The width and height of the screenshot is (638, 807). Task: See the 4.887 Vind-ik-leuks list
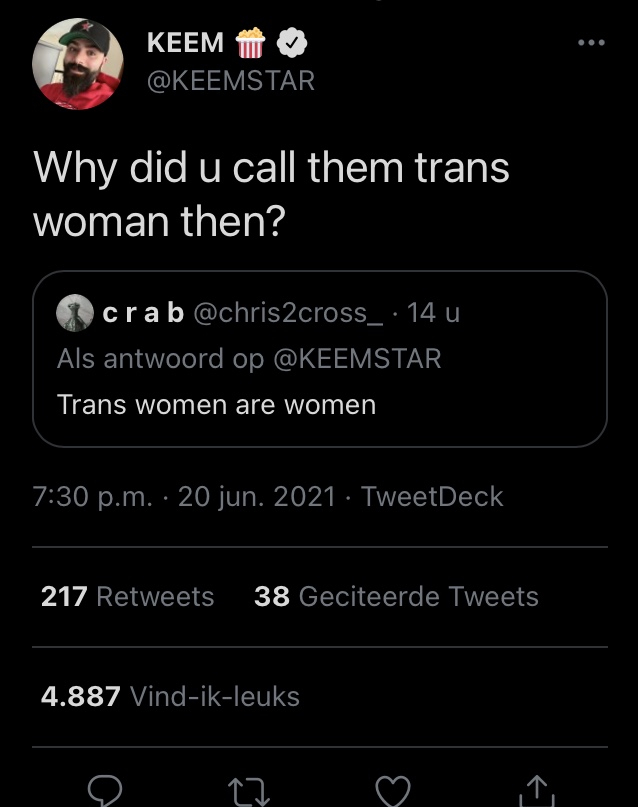(x=170, y=696)
